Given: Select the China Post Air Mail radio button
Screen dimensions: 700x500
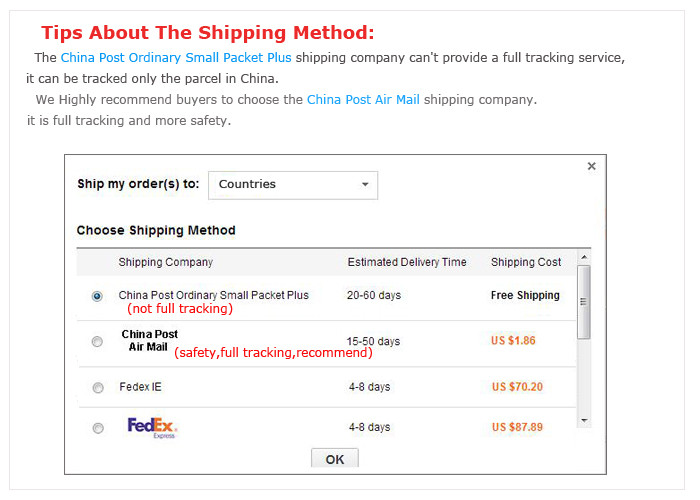Looking at the screenshot, I should coord(97,342).
